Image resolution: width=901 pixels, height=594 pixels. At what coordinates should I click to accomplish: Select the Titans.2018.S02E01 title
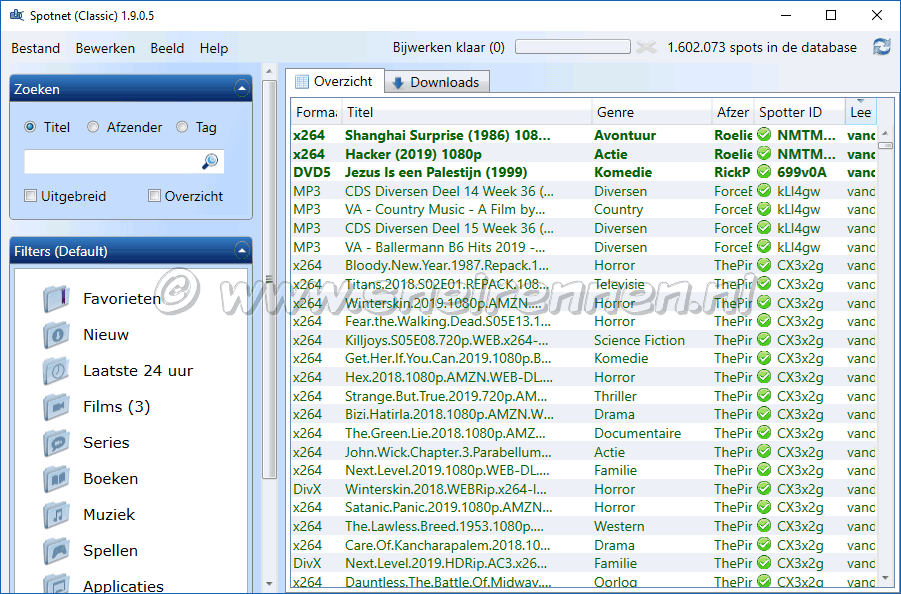click(447, 284)
